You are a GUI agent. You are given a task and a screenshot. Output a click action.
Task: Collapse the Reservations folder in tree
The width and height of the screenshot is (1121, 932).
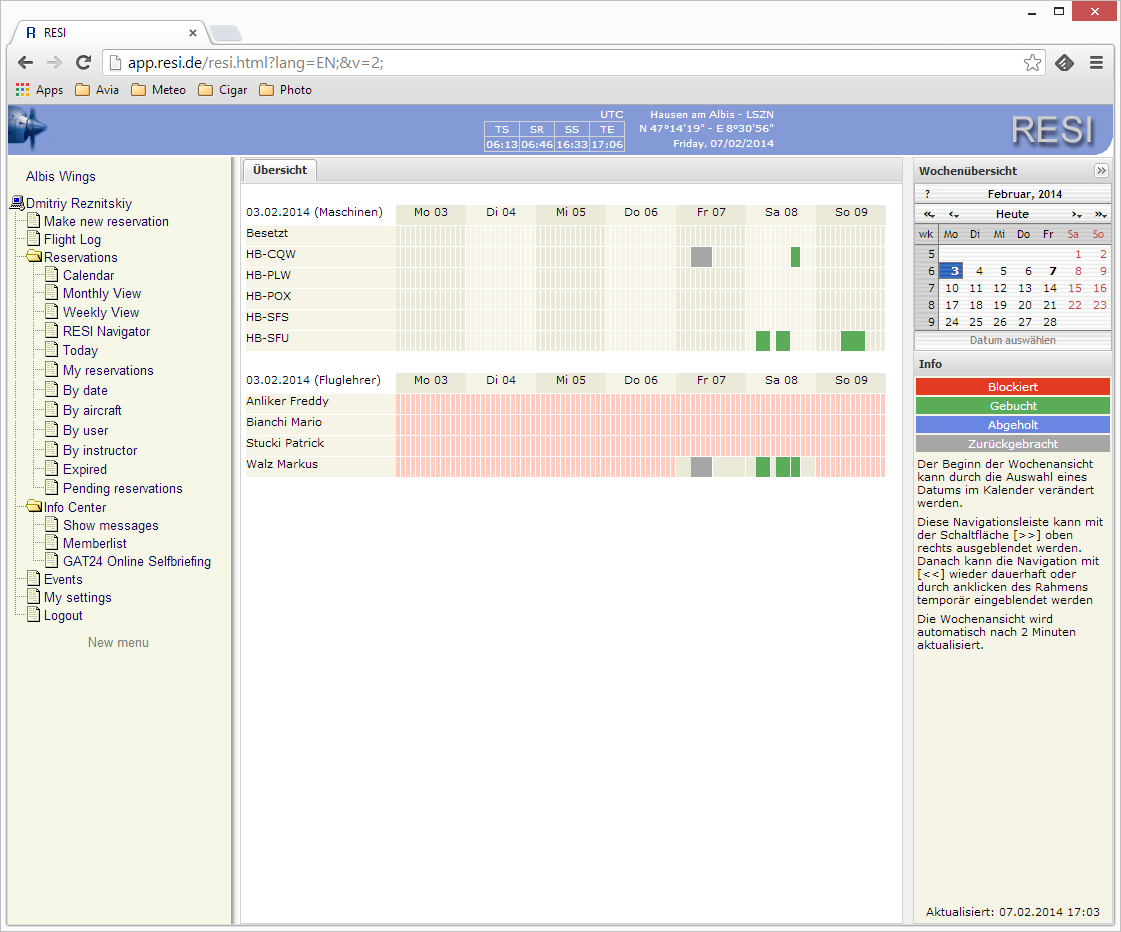tap(35, 258)
